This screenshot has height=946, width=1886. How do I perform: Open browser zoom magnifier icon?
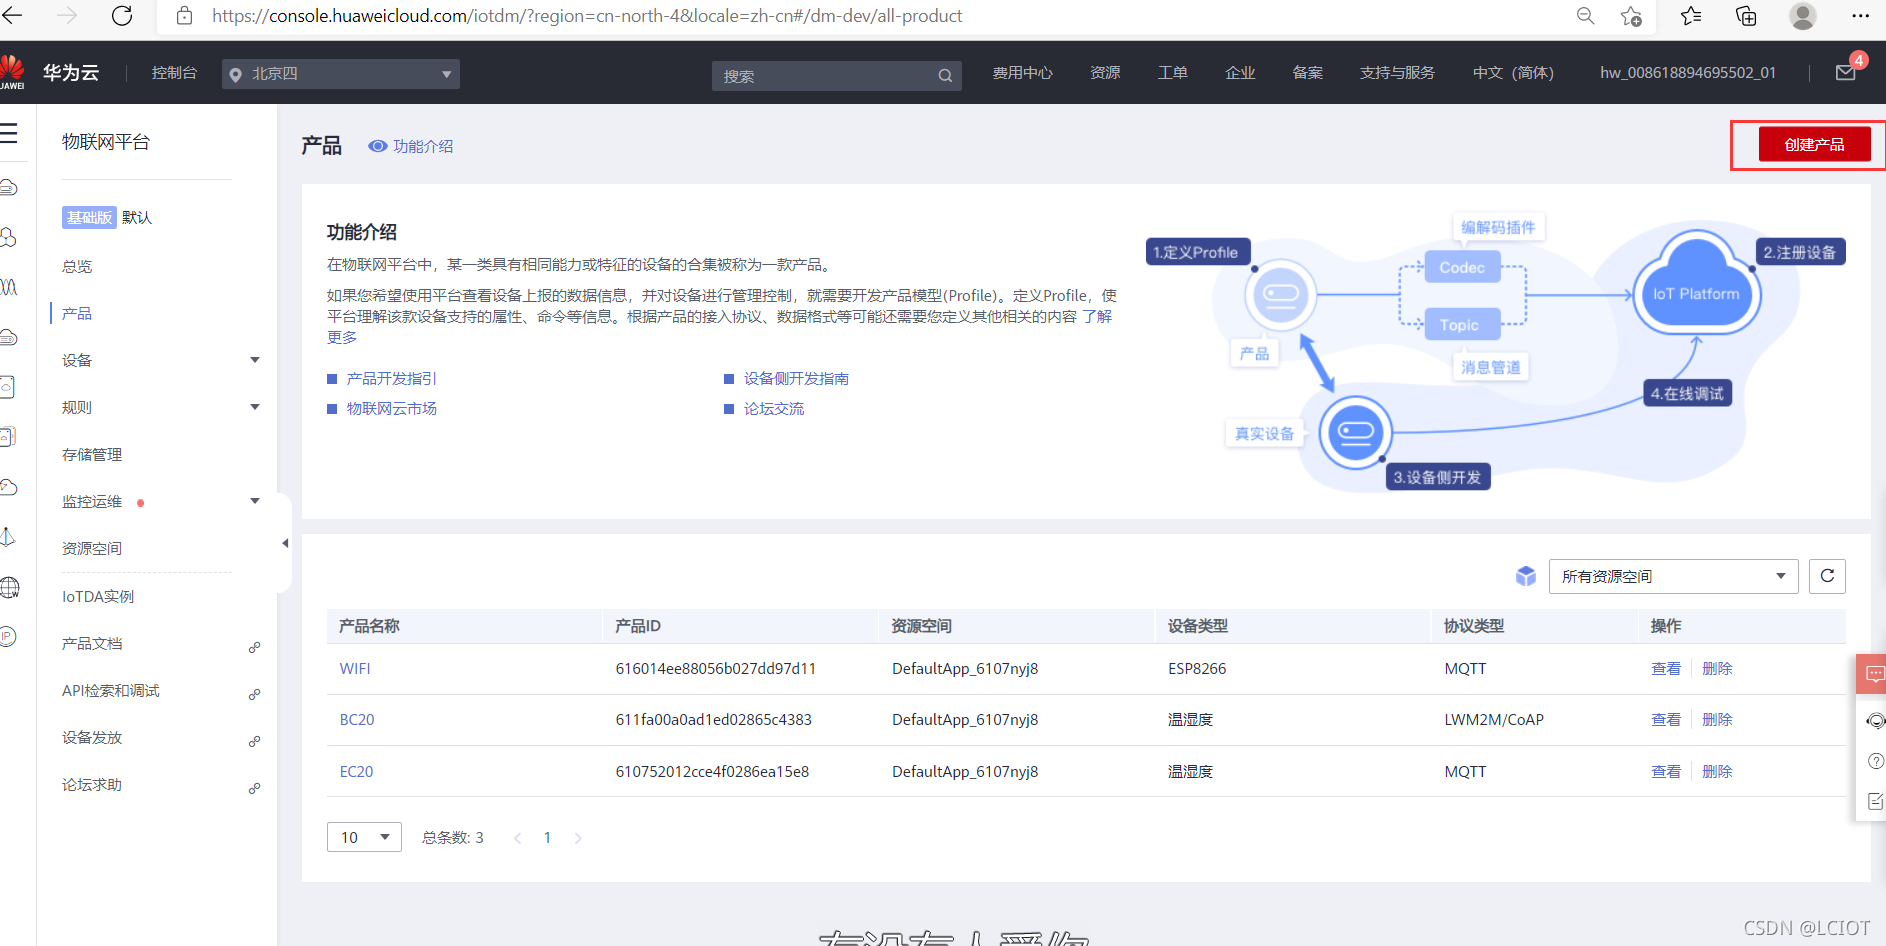click(1585, 16)
